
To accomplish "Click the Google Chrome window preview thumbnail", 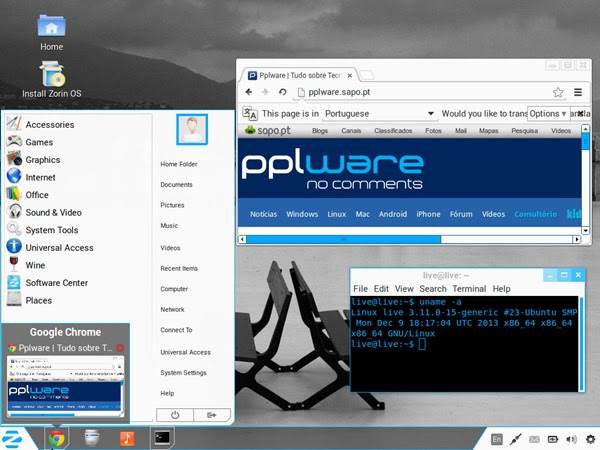I will (65, 387).
